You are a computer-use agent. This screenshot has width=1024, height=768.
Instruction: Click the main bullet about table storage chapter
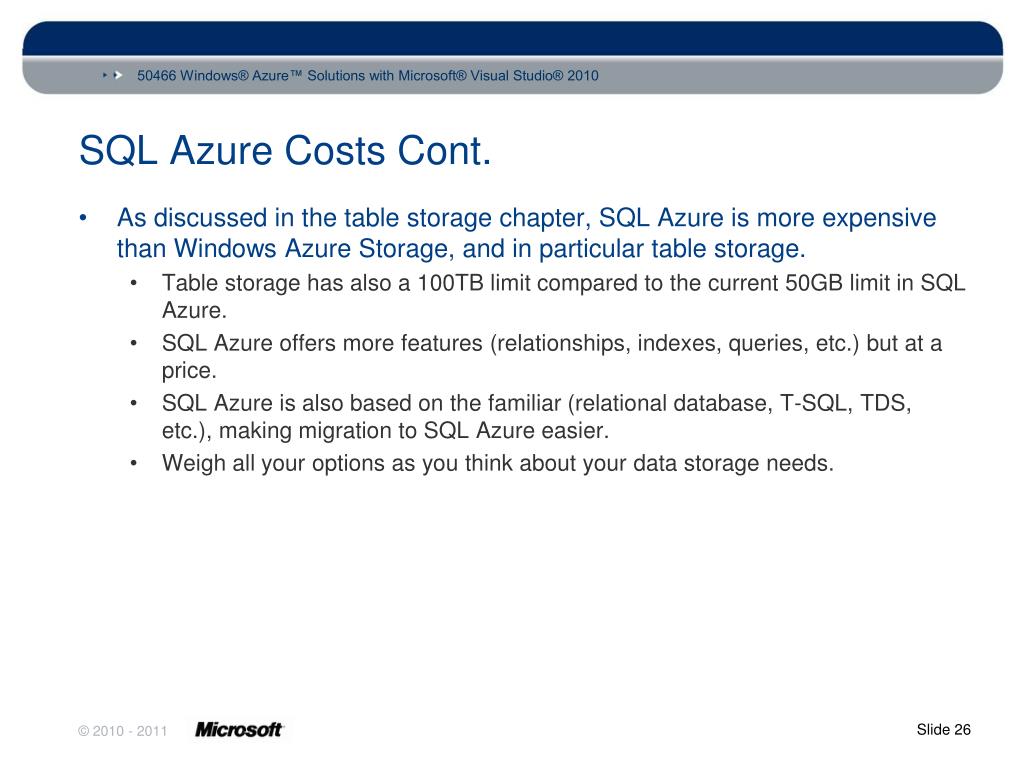tap(526, 233)
